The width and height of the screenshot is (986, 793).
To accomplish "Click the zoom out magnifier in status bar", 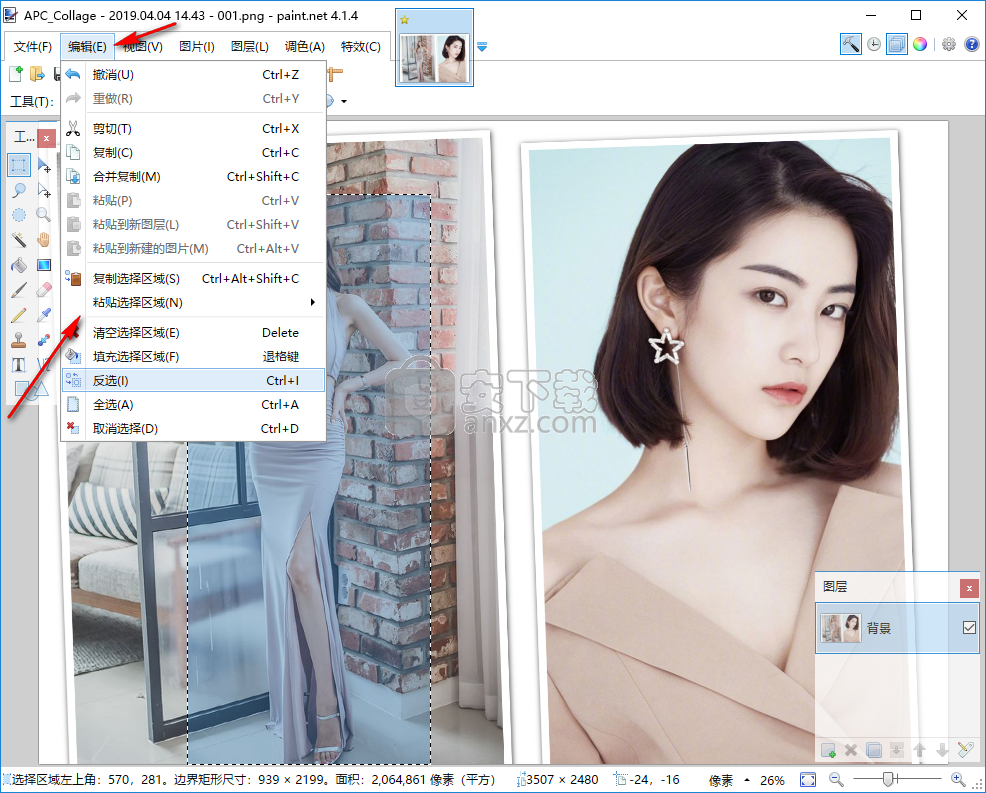I will (836, 780).
